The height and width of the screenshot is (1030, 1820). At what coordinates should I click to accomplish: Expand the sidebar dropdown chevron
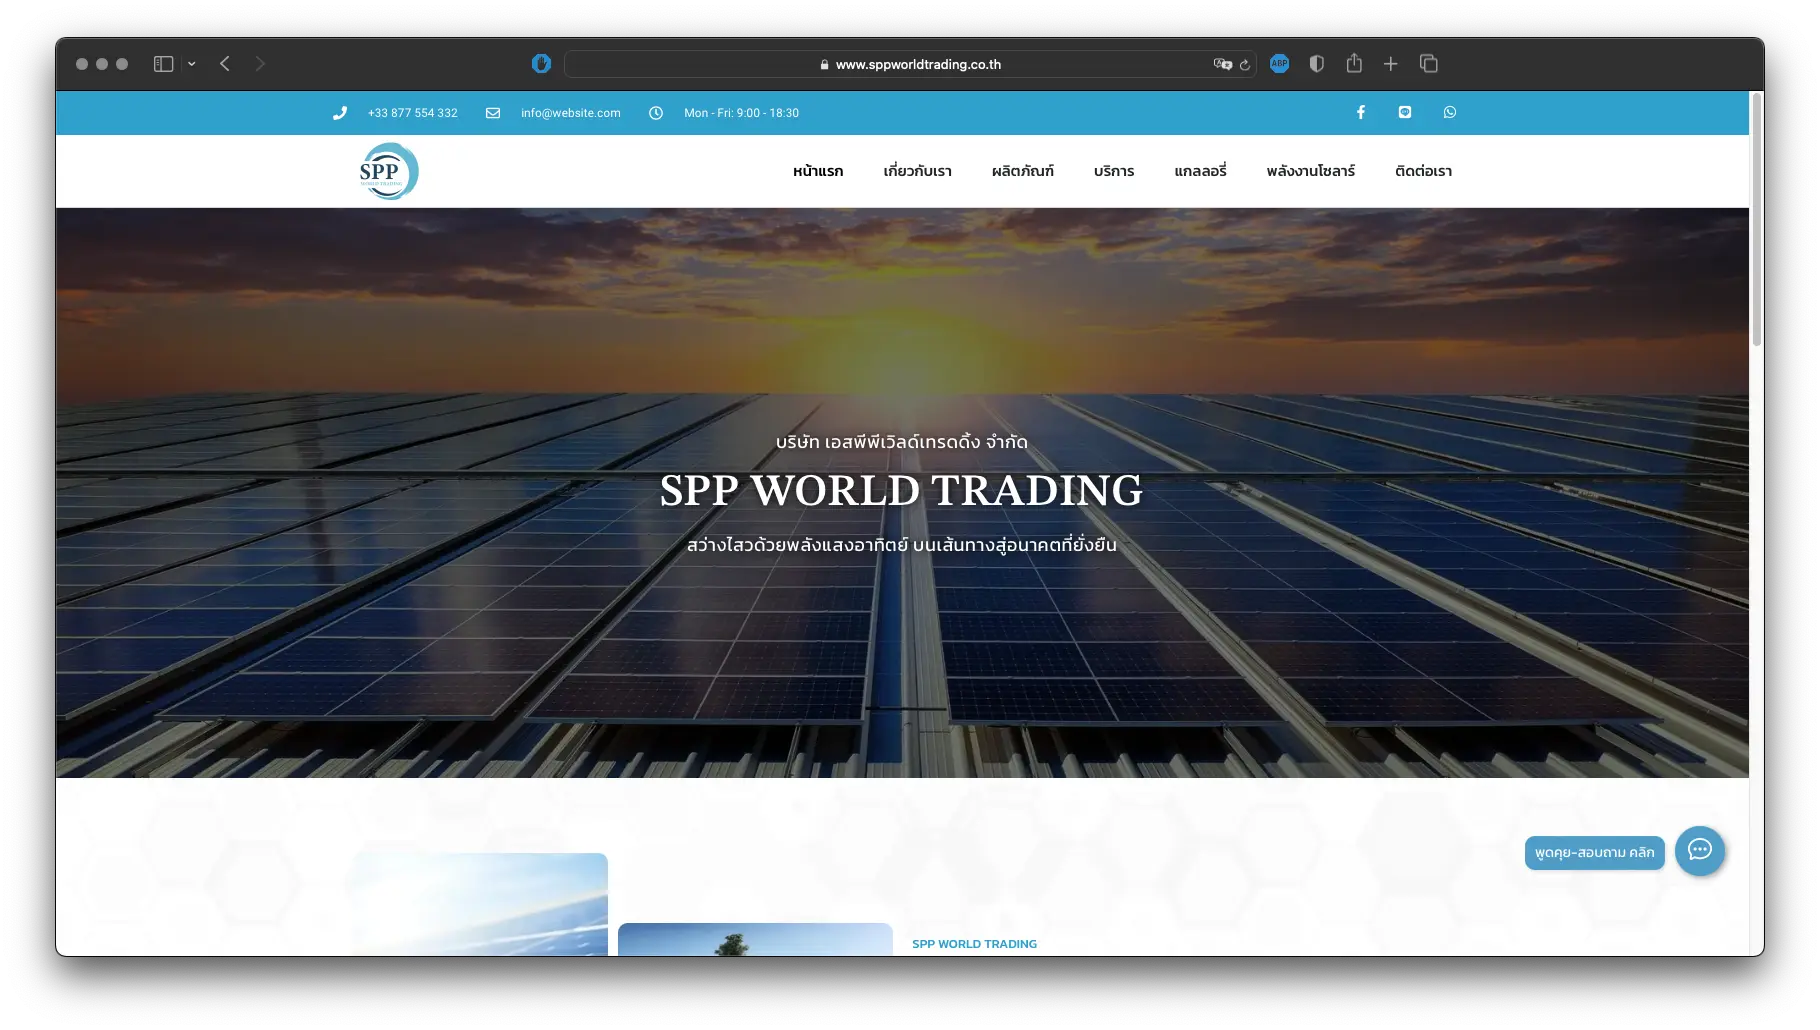point(191,64)
